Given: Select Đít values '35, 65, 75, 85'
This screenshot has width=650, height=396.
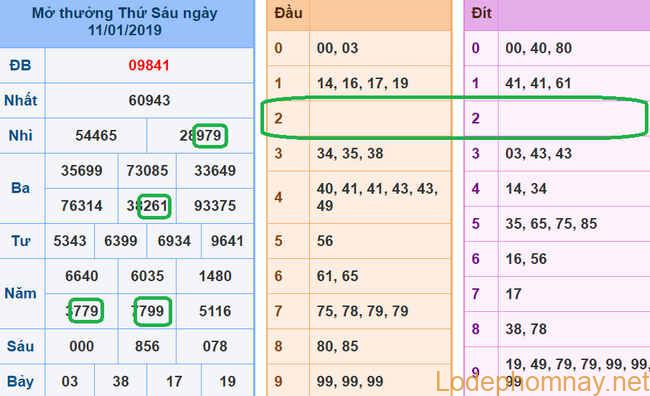Looking at the screenshot, I should point(551,224).
